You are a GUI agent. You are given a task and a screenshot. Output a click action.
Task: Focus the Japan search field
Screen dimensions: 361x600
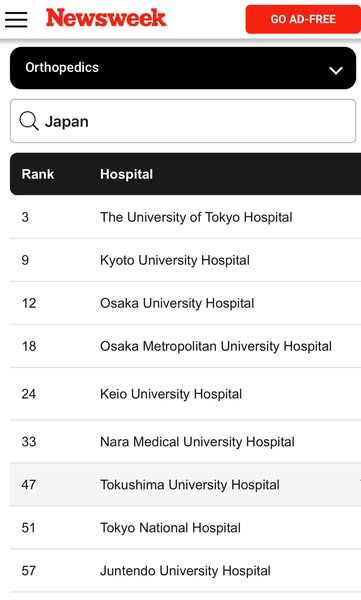coord(183,121)
